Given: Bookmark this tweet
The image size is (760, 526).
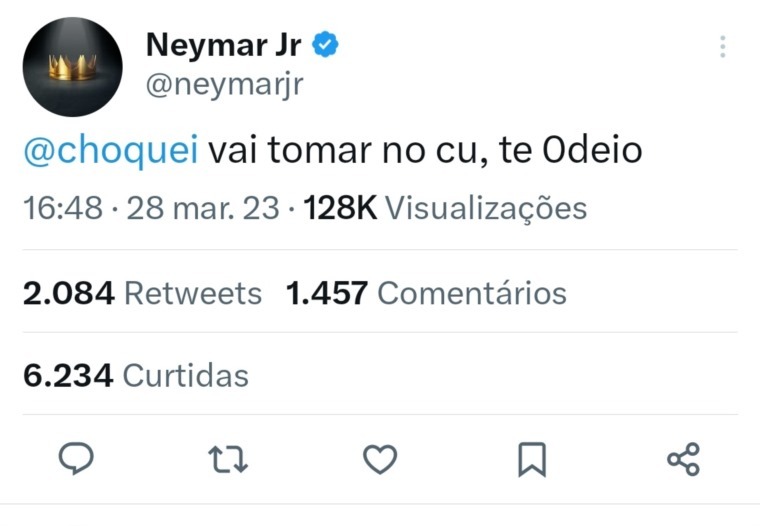Looking at the screenshot, I should pos(532,459).
